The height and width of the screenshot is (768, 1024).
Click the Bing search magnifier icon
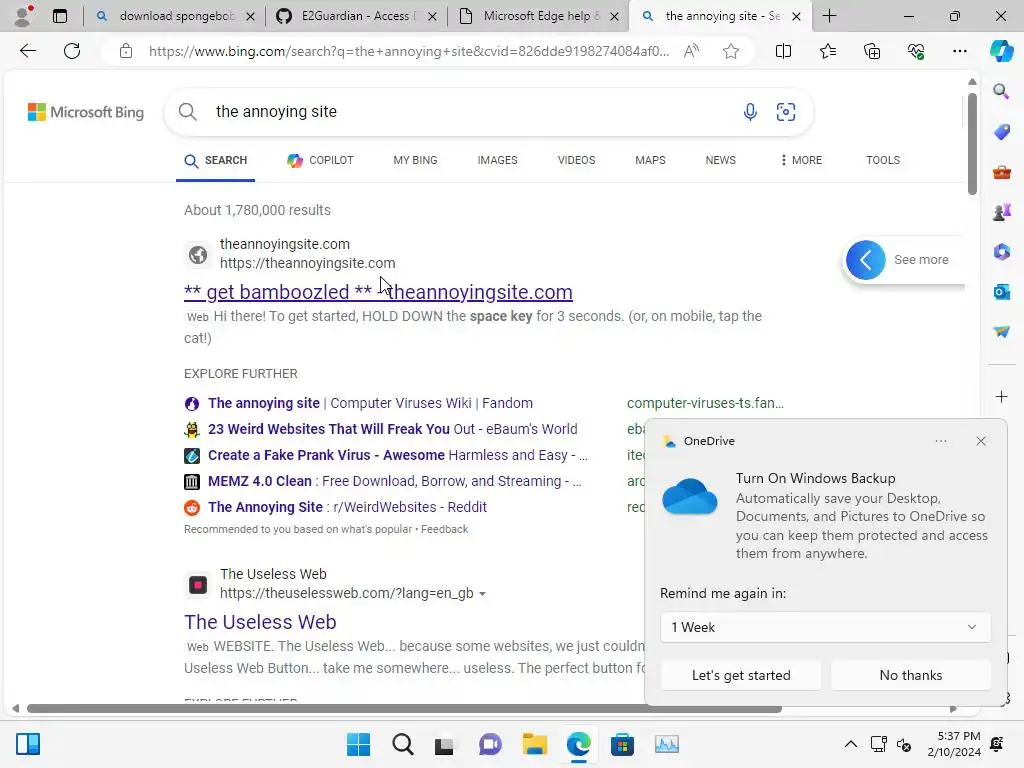[x=187, y=112]
